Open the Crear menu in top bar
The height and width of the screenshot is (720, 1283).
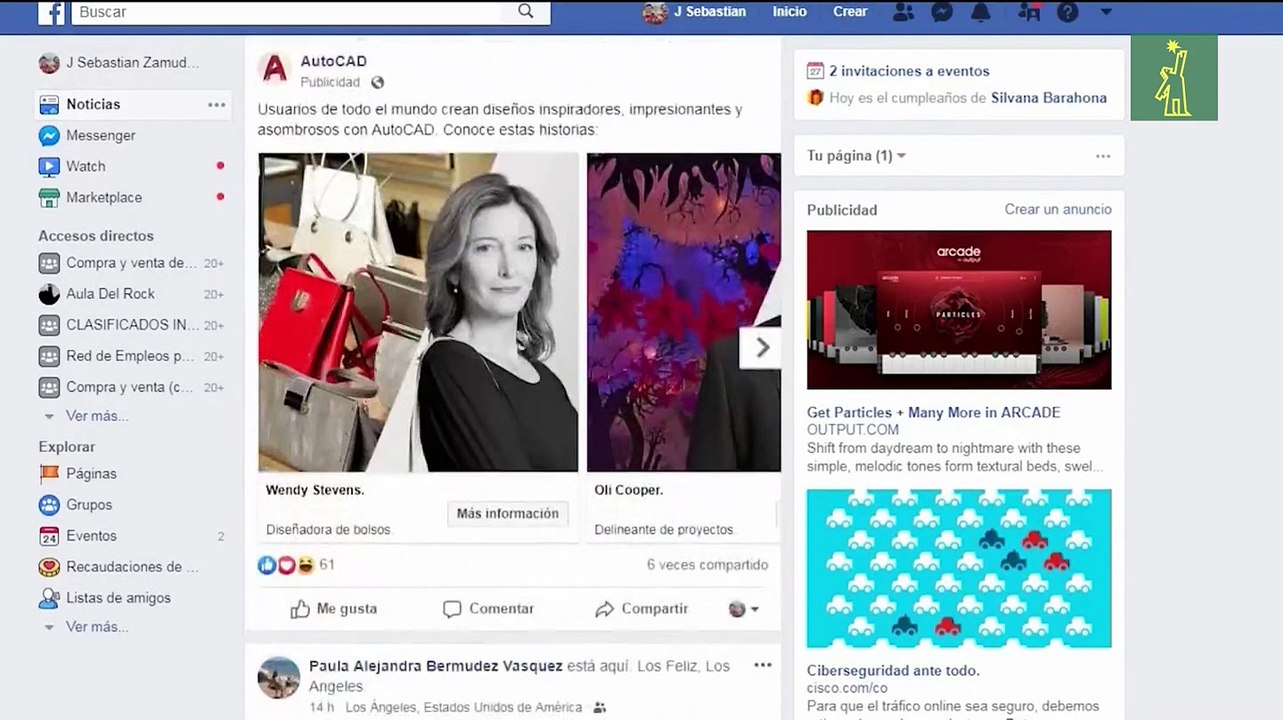pos(850,12)
